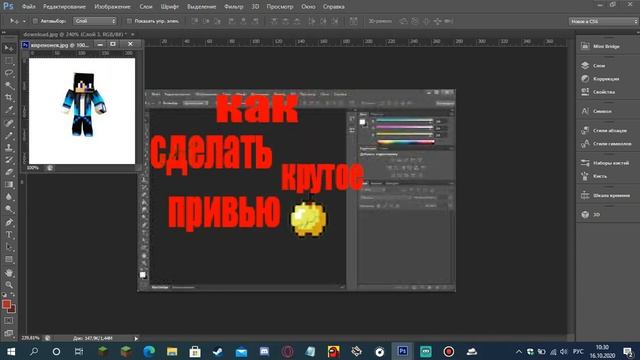Open Discord from the taskbar
This screenshot has width=640, height=360.
[264, 351]
